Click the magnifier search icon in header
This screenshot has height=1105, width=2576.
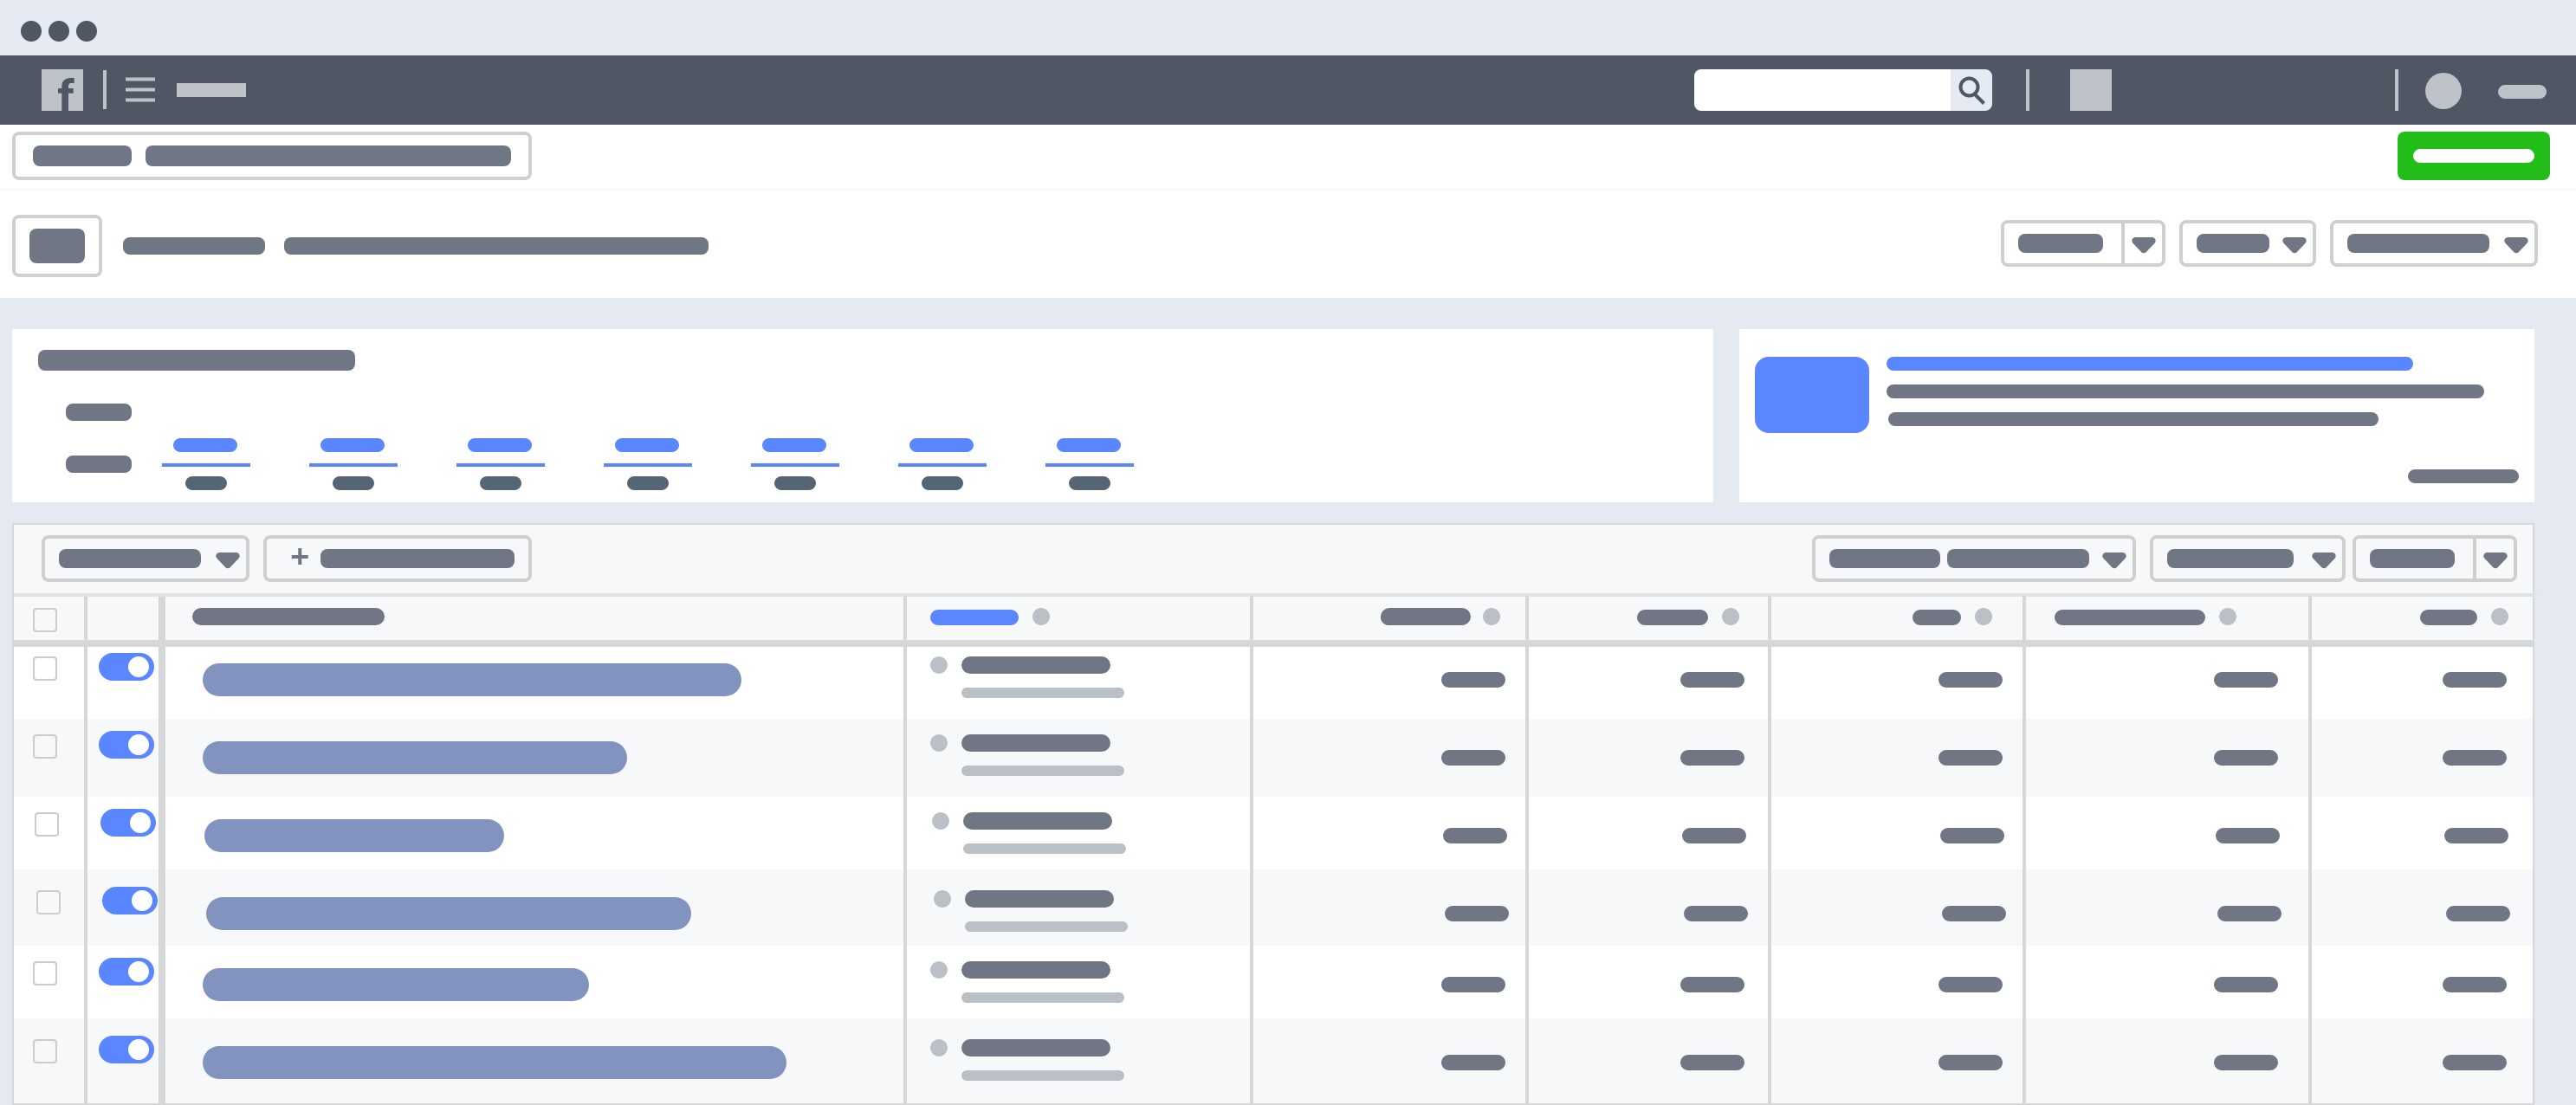coord(1970,90)
